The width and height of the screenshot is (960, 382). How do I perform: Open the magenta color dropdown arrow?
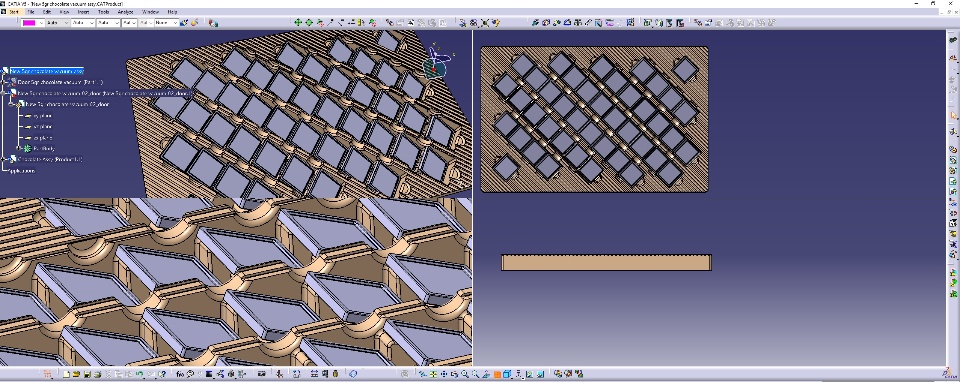tap(41, 23)
